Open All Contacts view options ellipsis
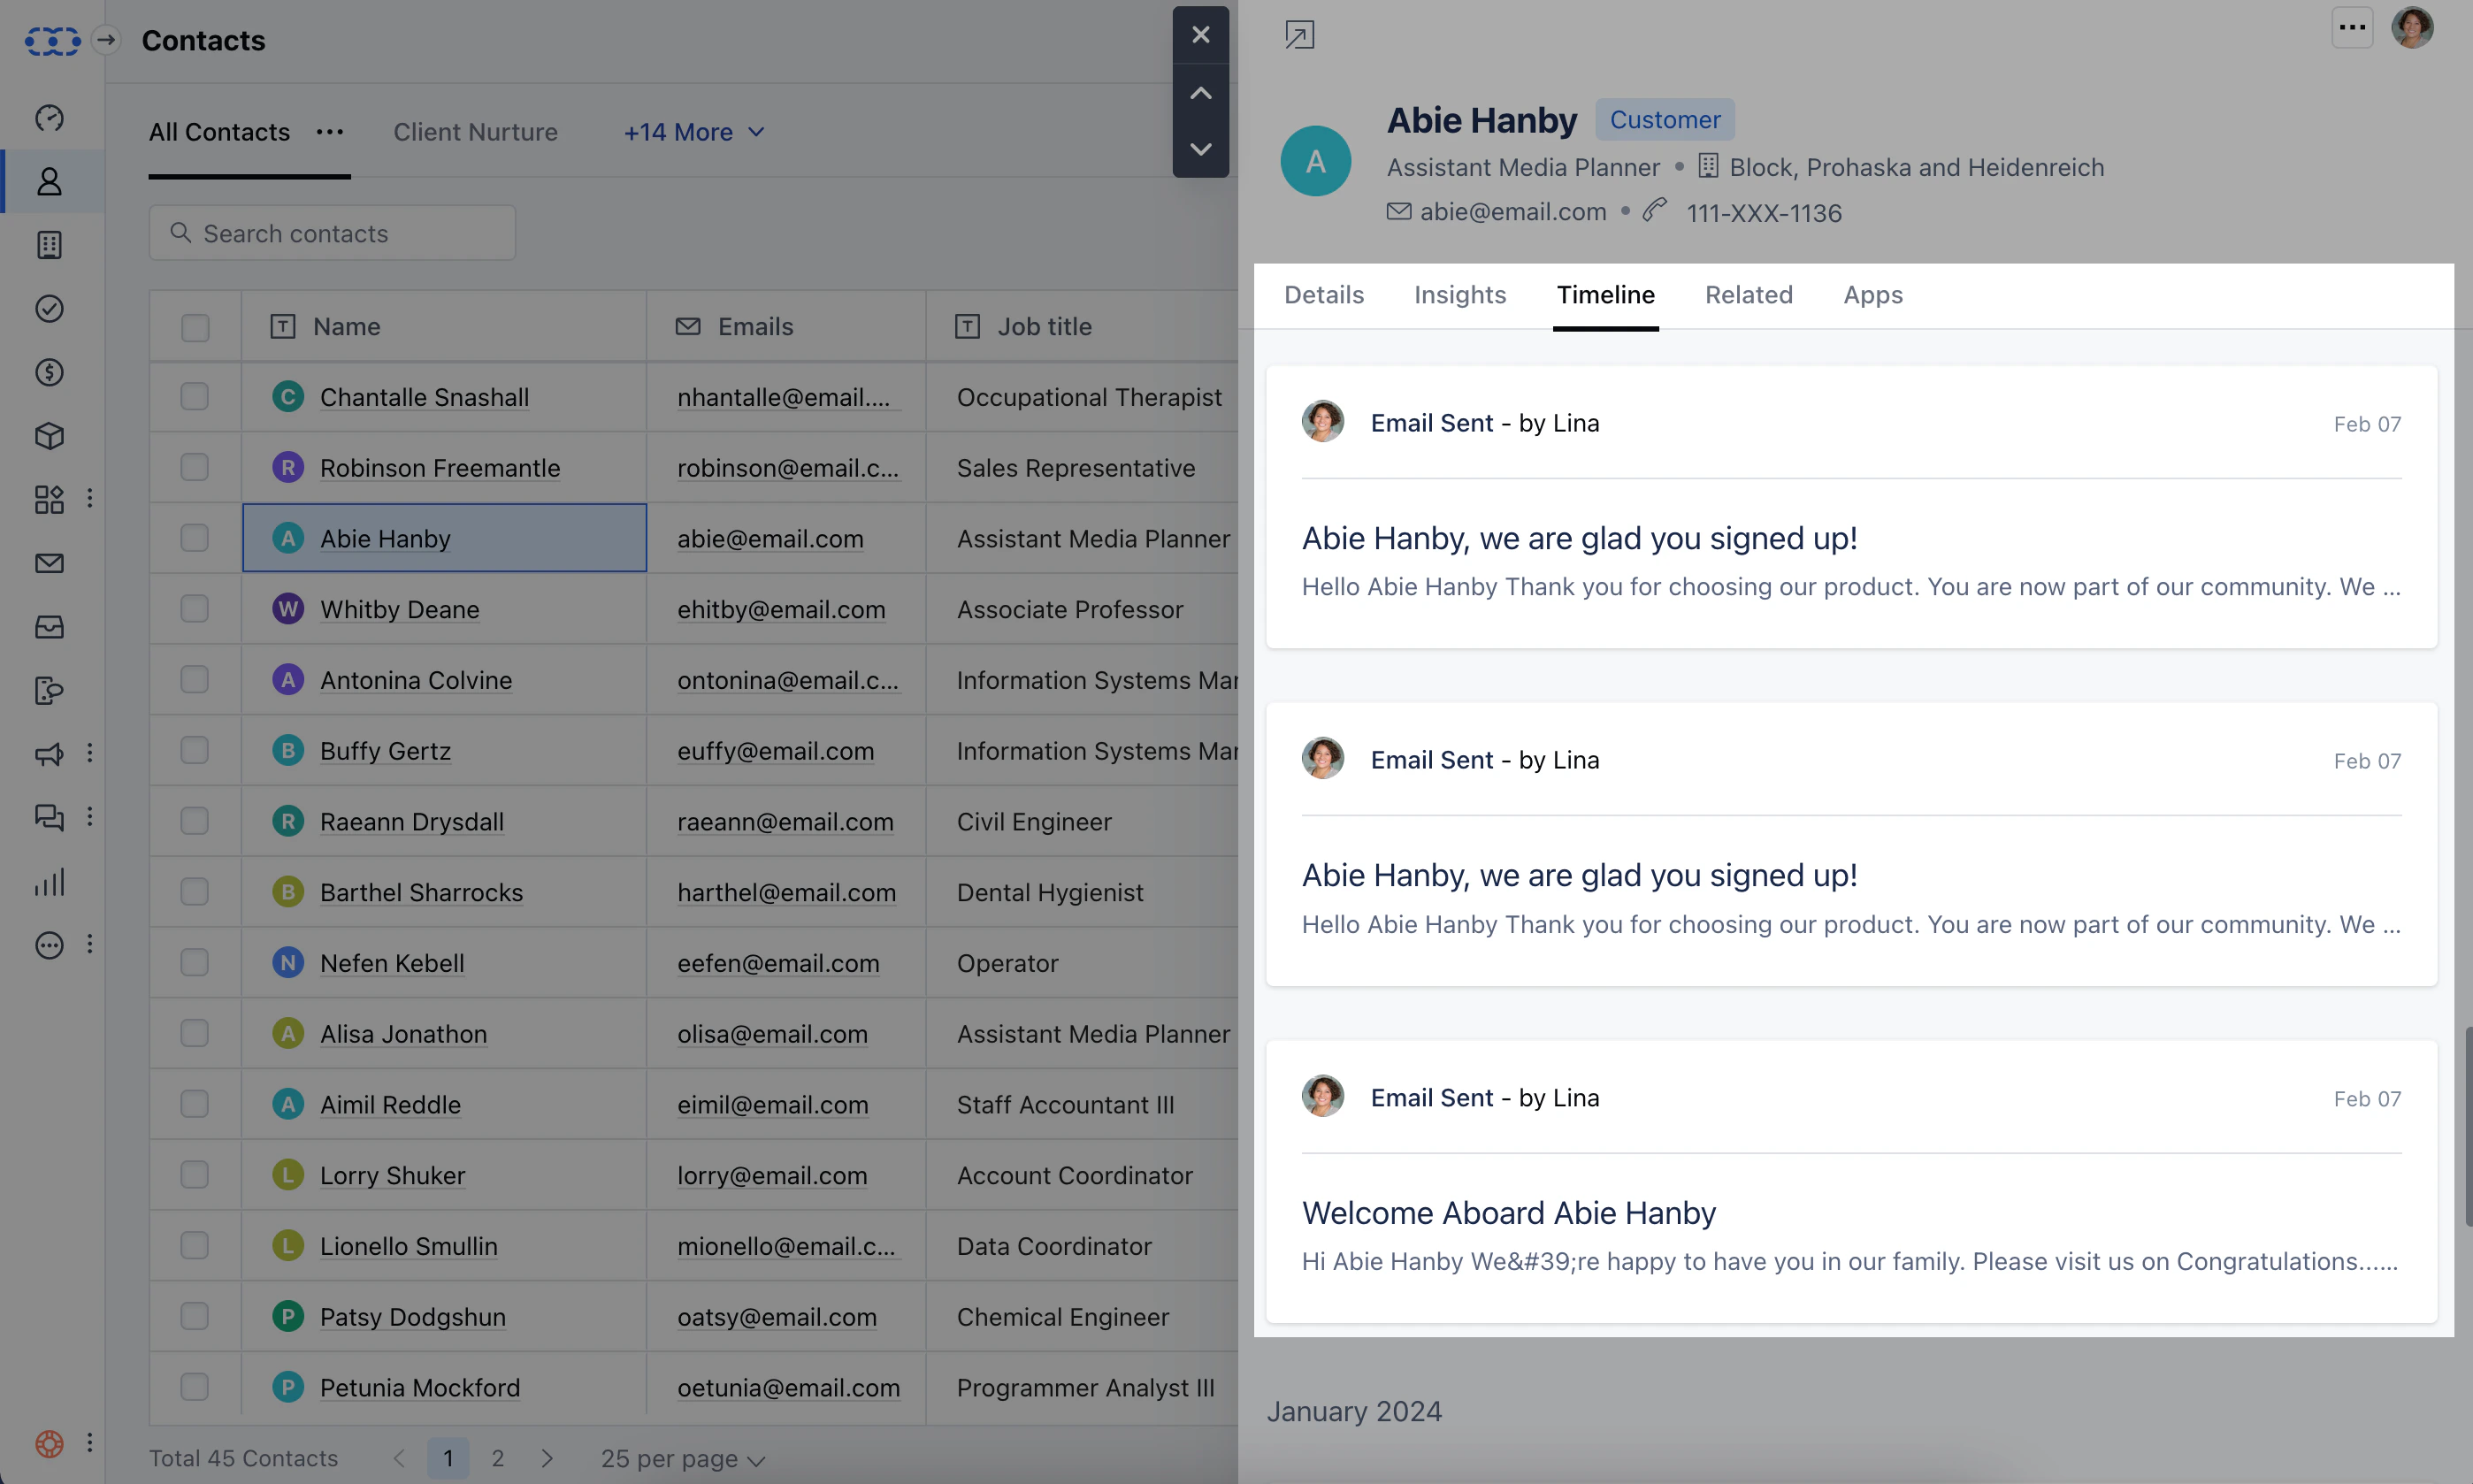2473x1484 pixels. click(329, 132)
